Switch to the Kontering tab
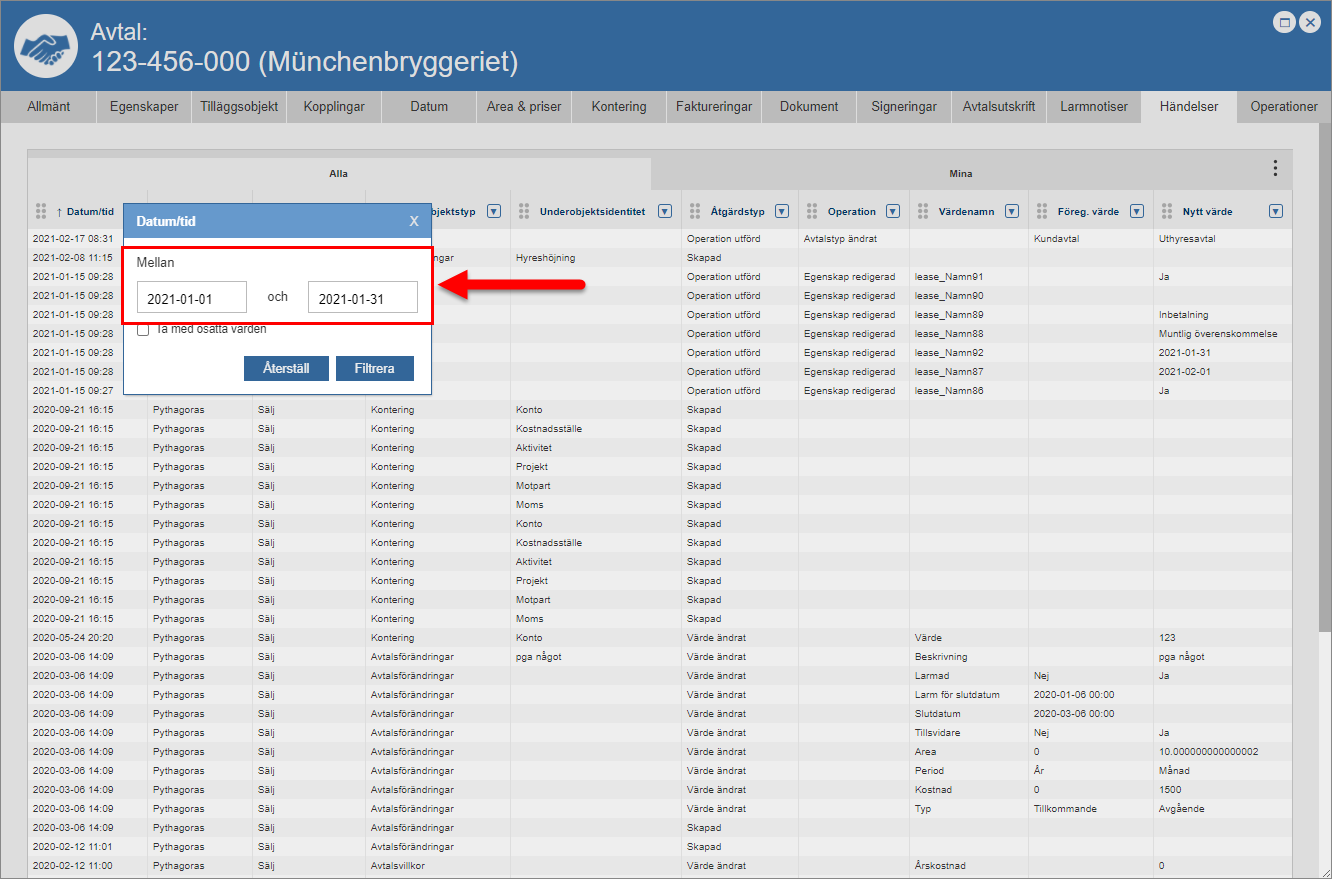The height and width of the screenshot is (879, 1332). (619, 107)
